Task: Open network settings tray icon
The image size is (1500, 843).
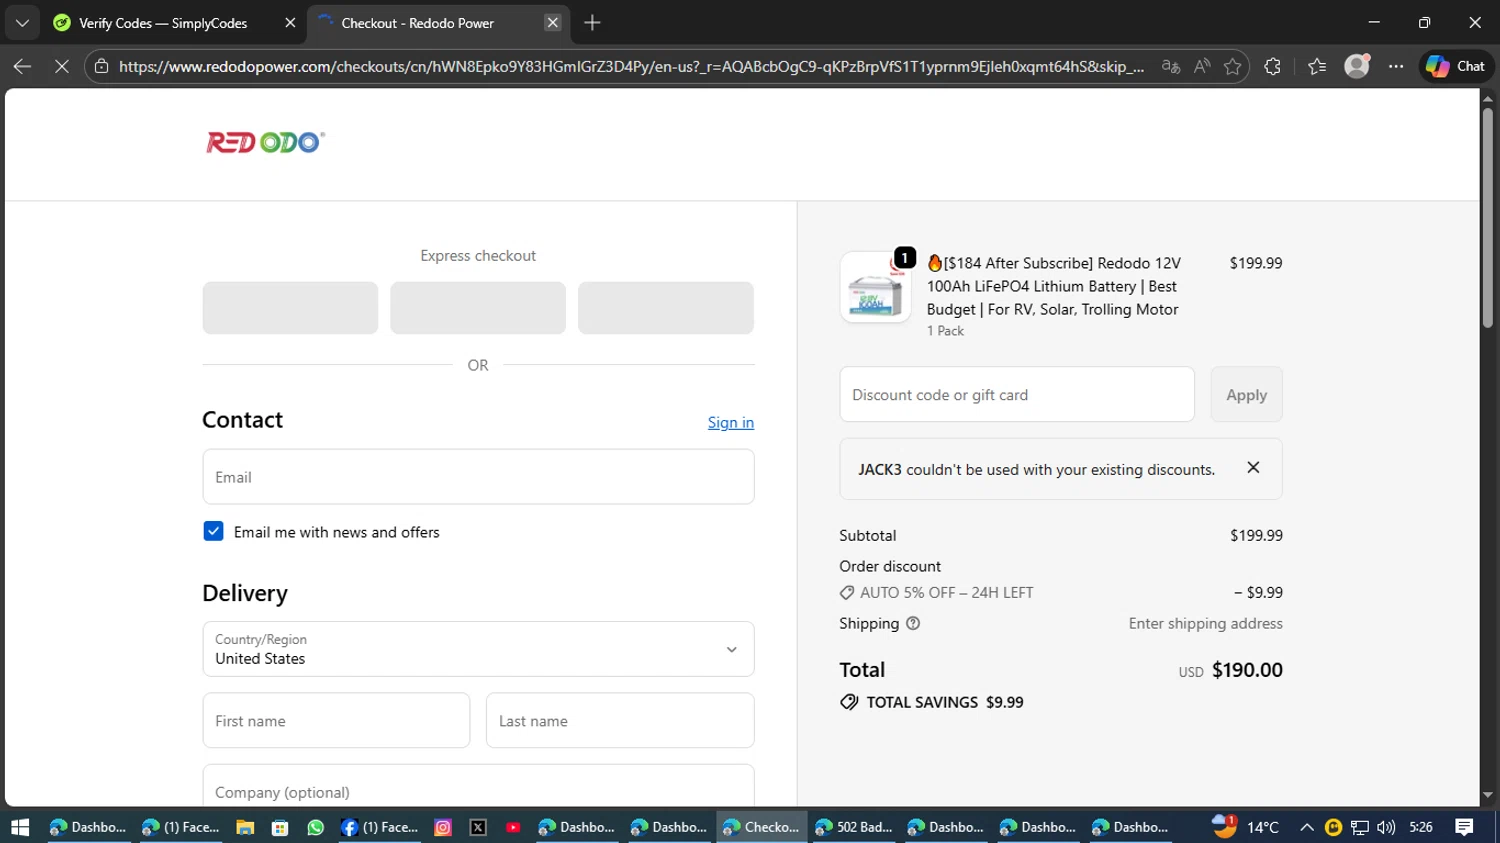Action: pos(1360,827)
